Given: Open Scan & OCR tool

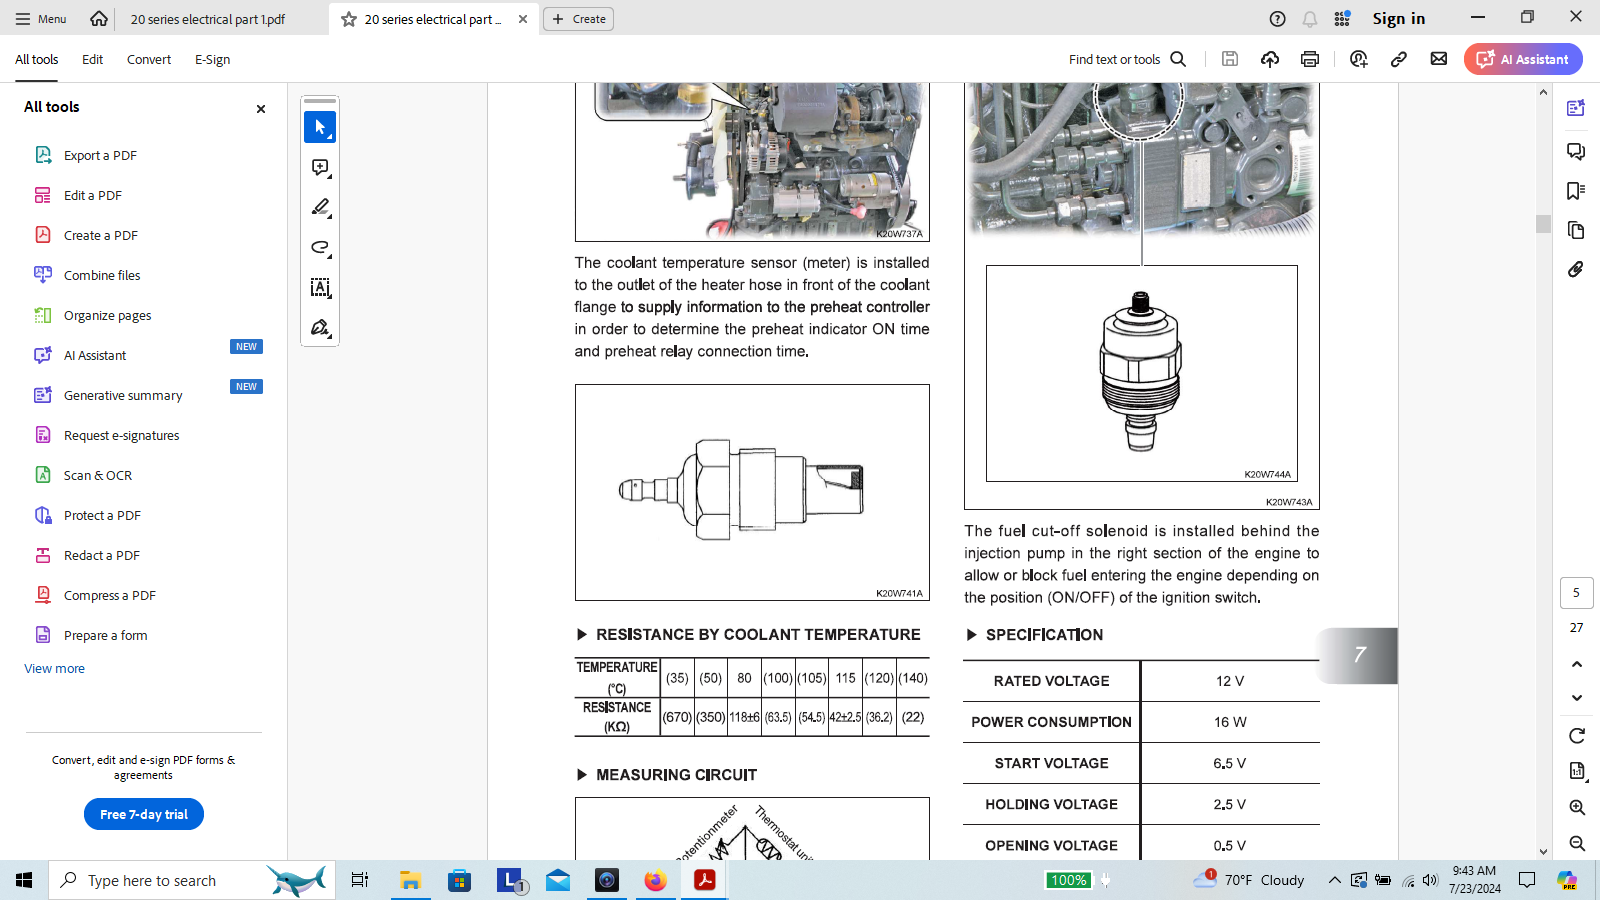Looking at the screenshot, I should pyautogui.click(x=98, y=475).
